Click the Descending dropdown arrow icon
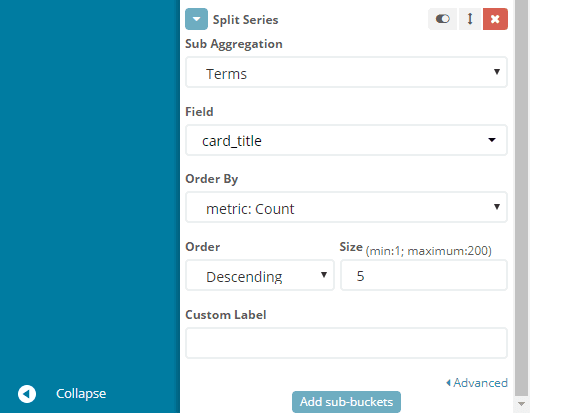Image resolution: width=565 pixels, height=413 pixels. point(324,275)
